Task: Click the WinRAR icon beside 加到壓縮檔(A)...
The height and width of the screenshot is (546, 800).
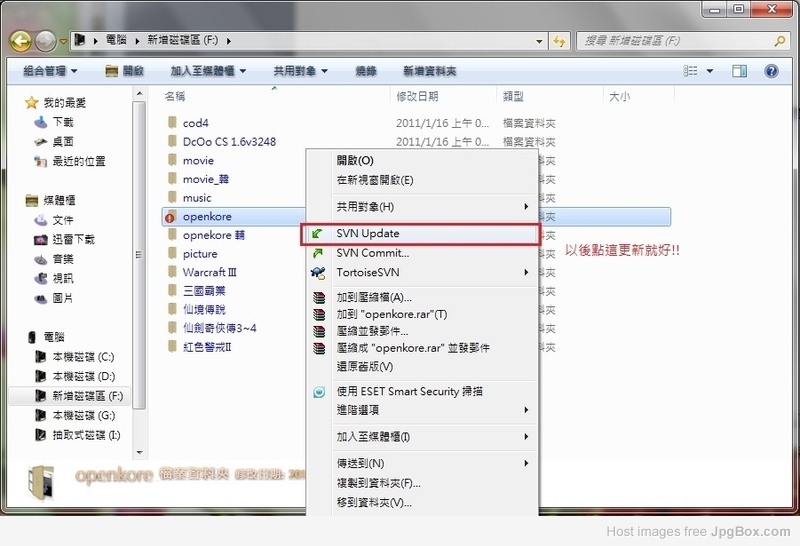Action: pyautogui.click(x=318, y=297)
